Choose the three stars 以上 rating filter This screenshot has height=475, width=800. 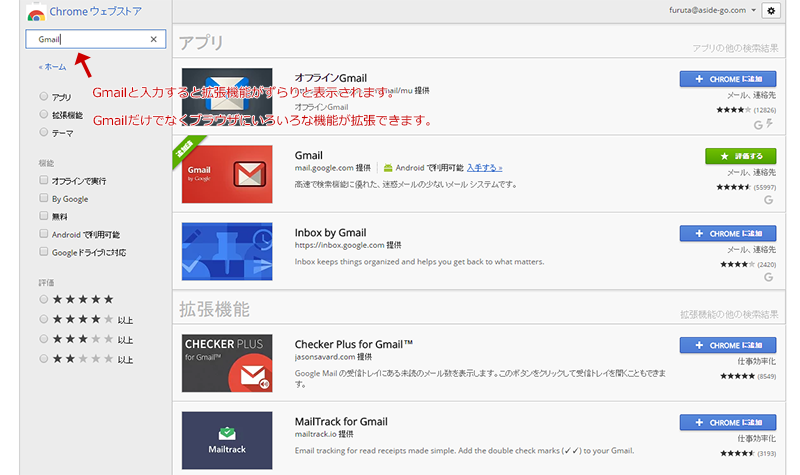tap(44, 339)
